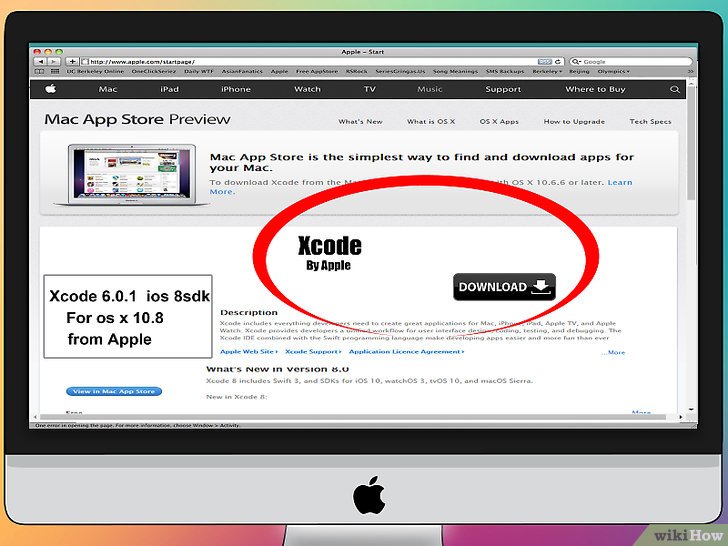
Task: Go to OS X Apps link
Action: [499, 122]
